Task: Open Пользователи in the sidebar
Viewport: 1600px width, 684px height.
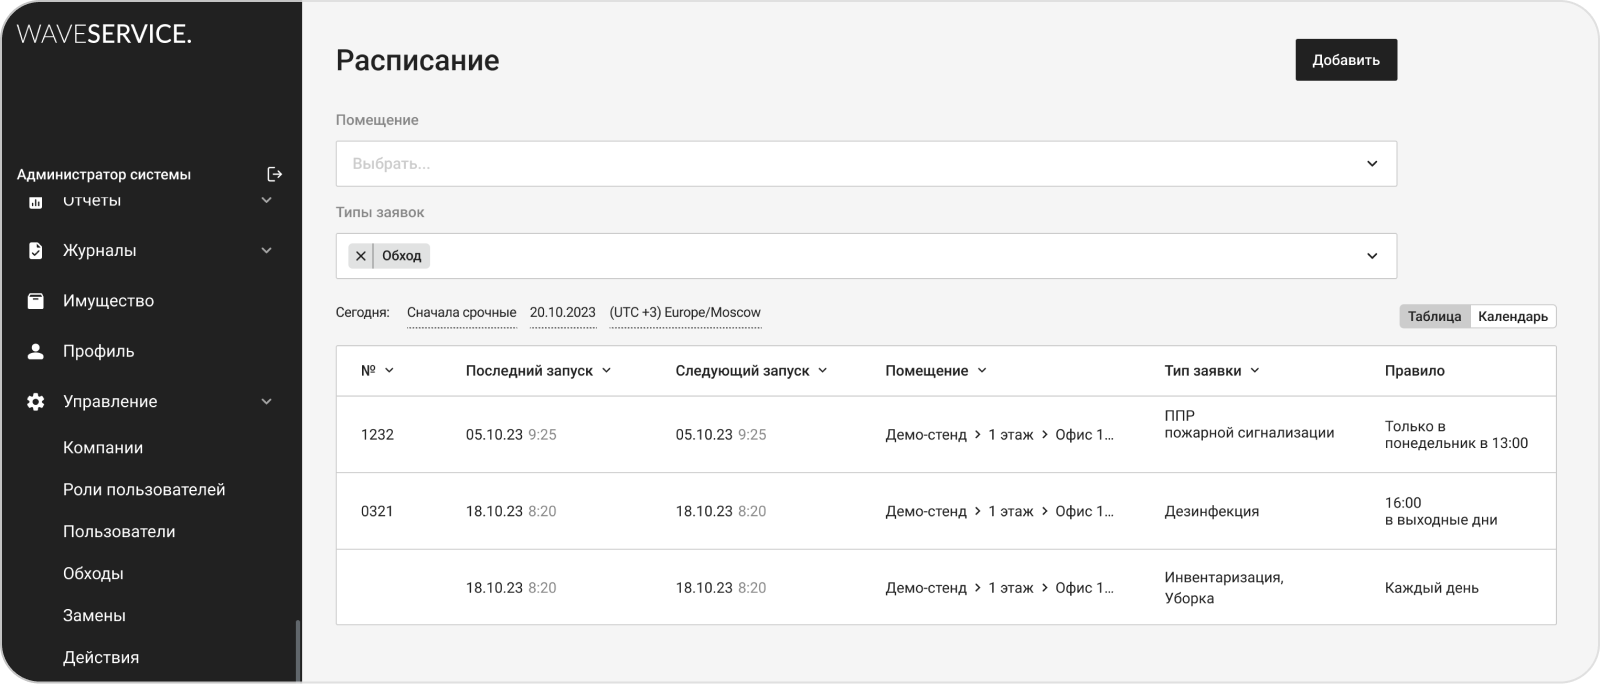Action: [x=119, y=532]
